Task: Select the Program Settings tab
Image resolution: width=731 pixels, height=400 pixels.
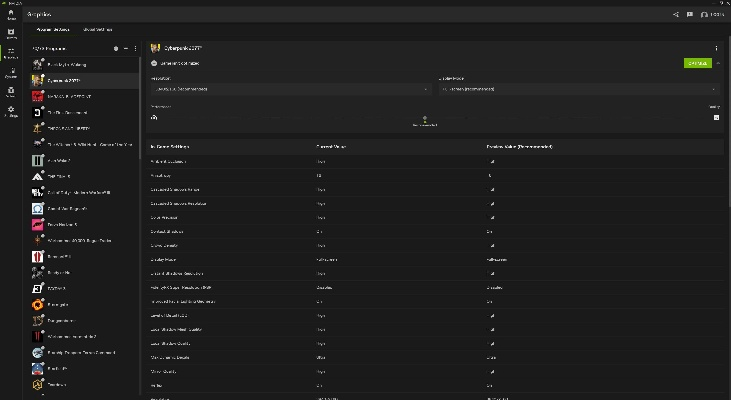Action: pos(52,29)
